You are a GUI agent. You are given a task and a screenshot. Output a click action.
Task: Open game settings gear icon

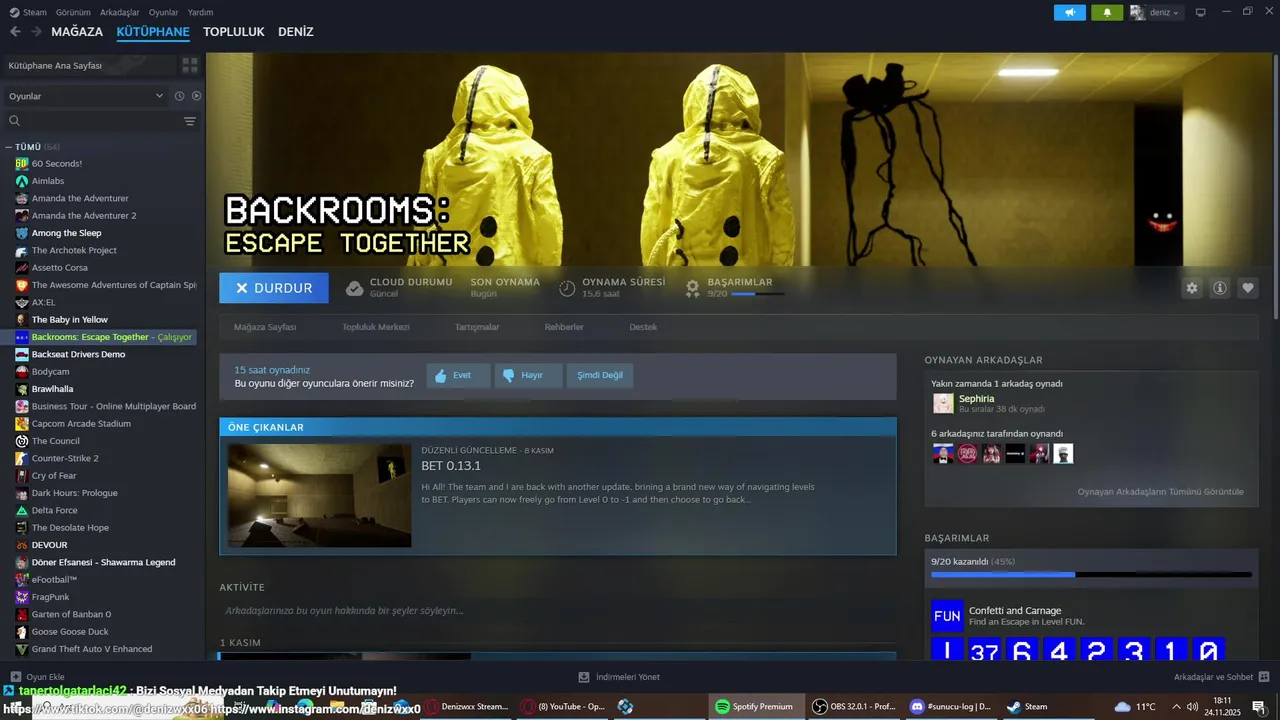tap(1192, 288)
